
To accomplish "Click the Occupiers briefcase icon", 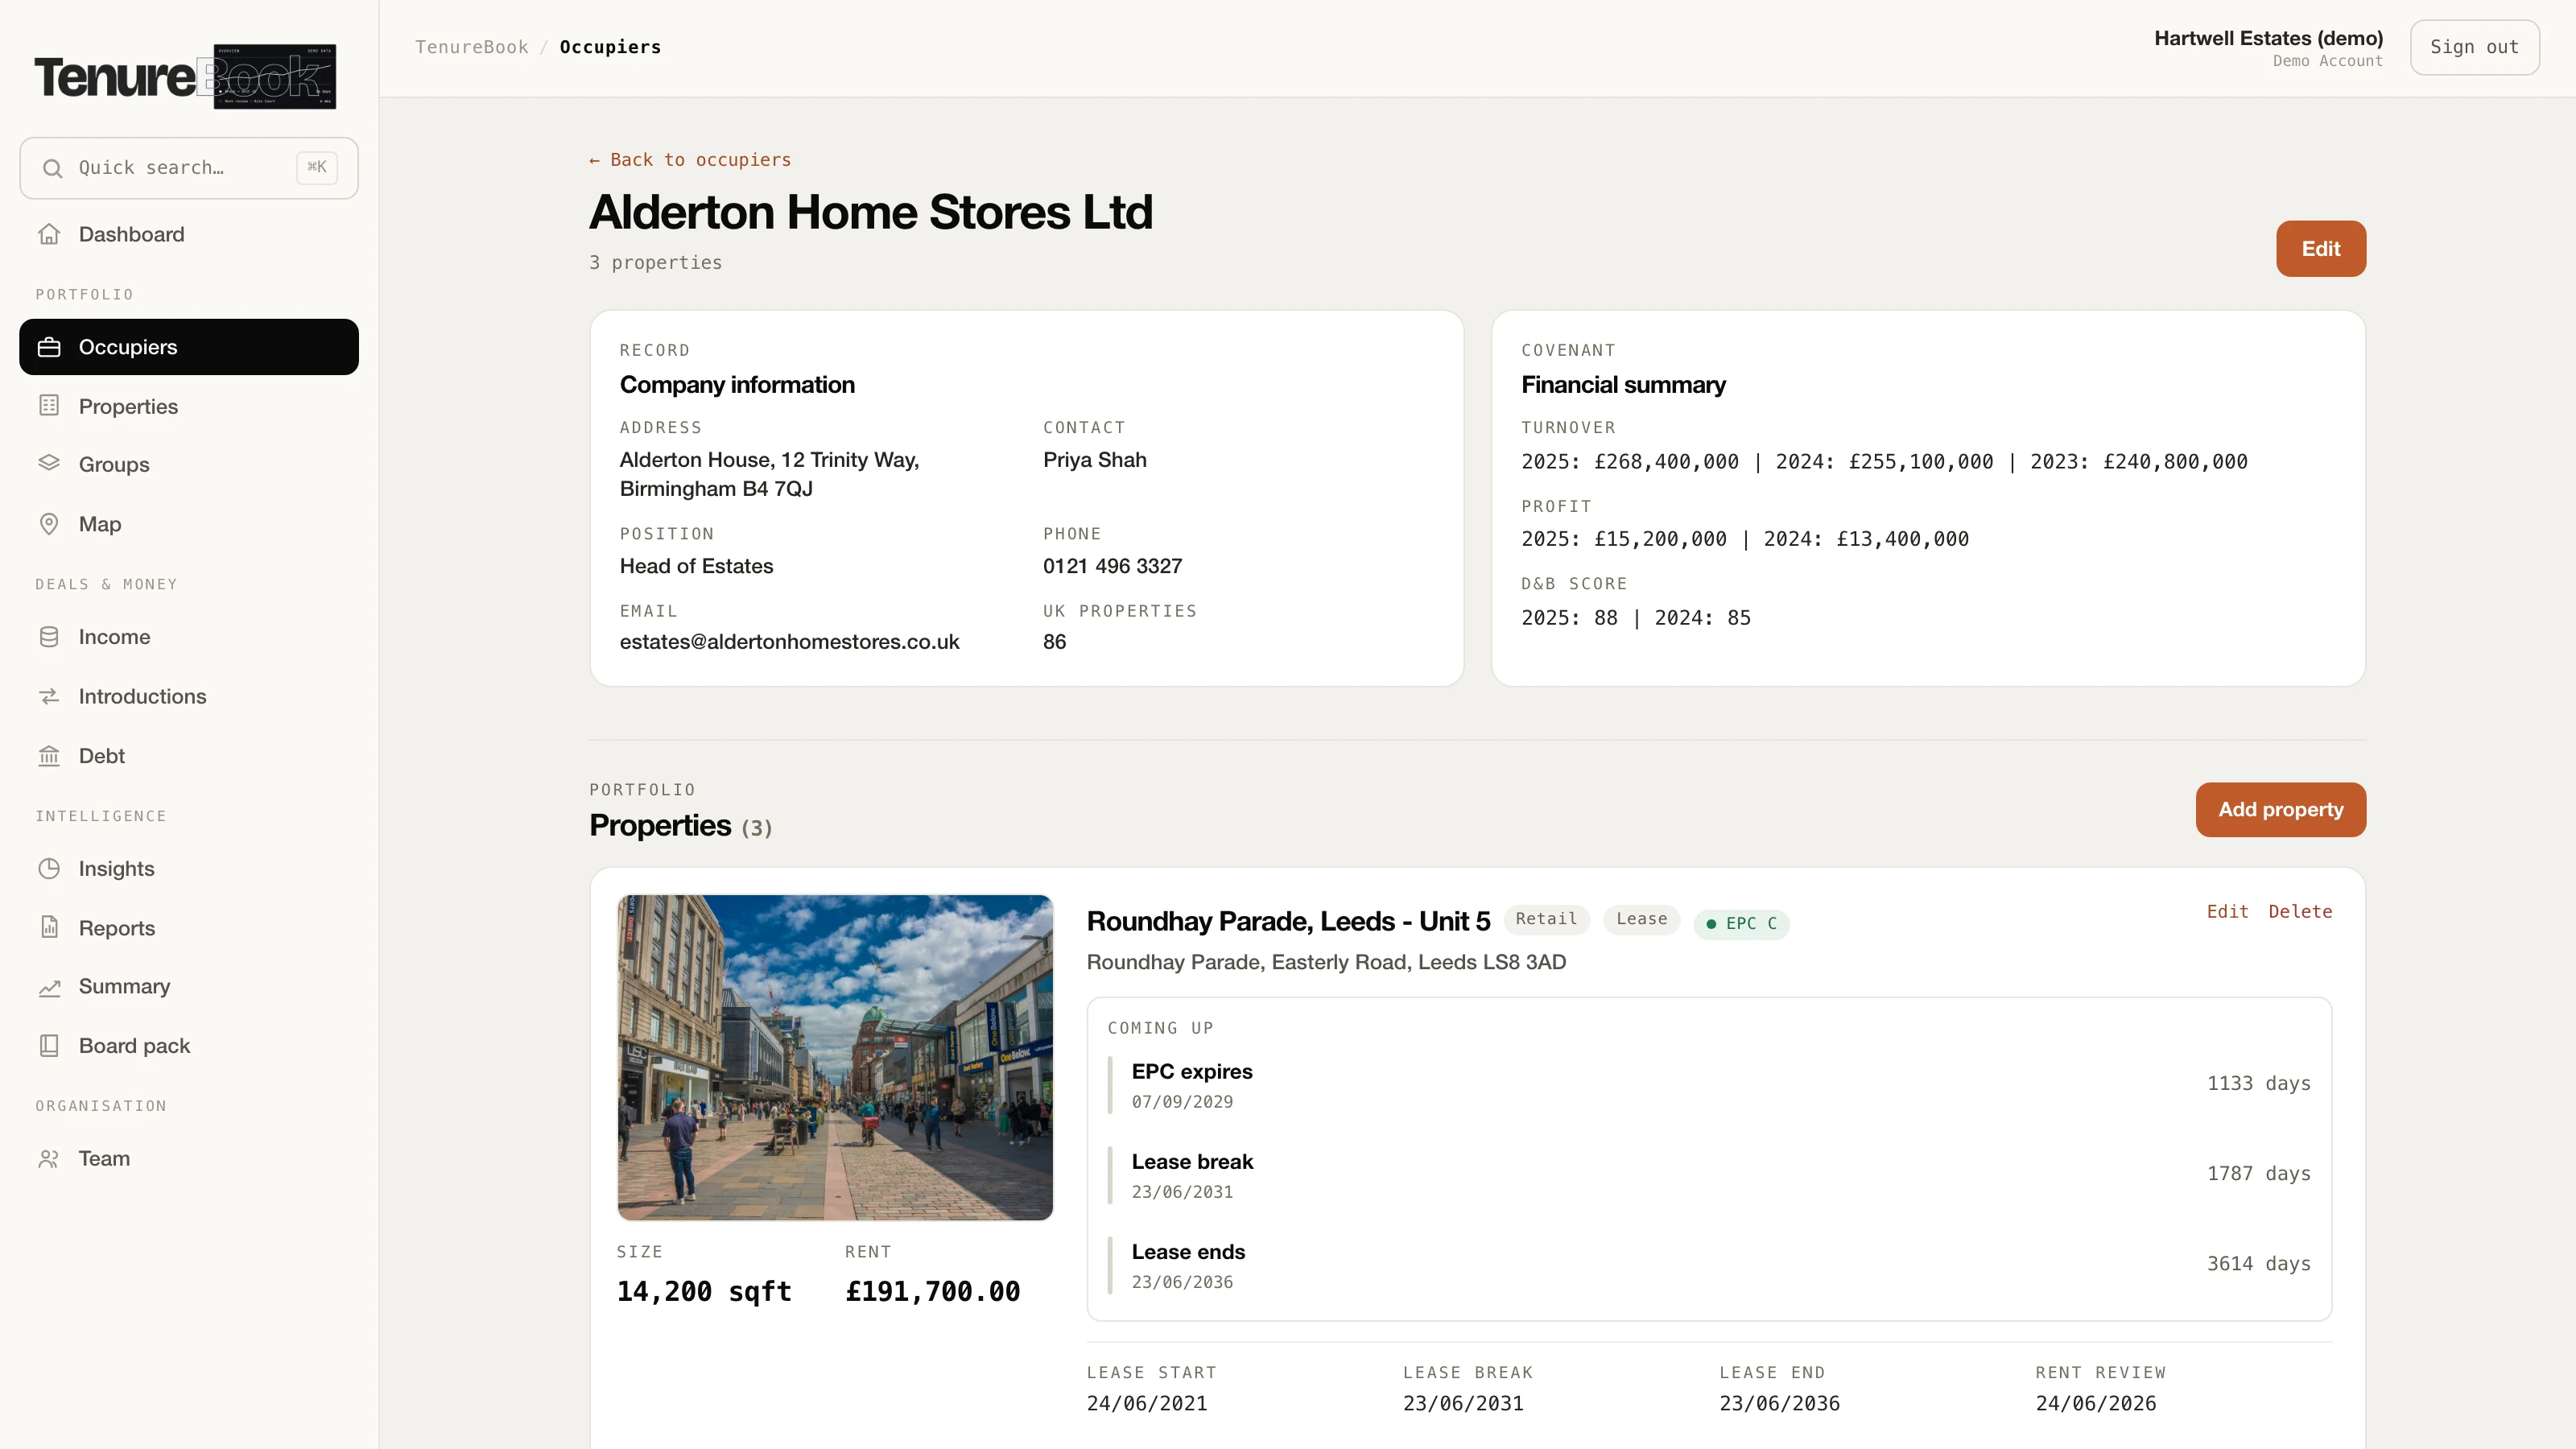I will pos(49,347).
